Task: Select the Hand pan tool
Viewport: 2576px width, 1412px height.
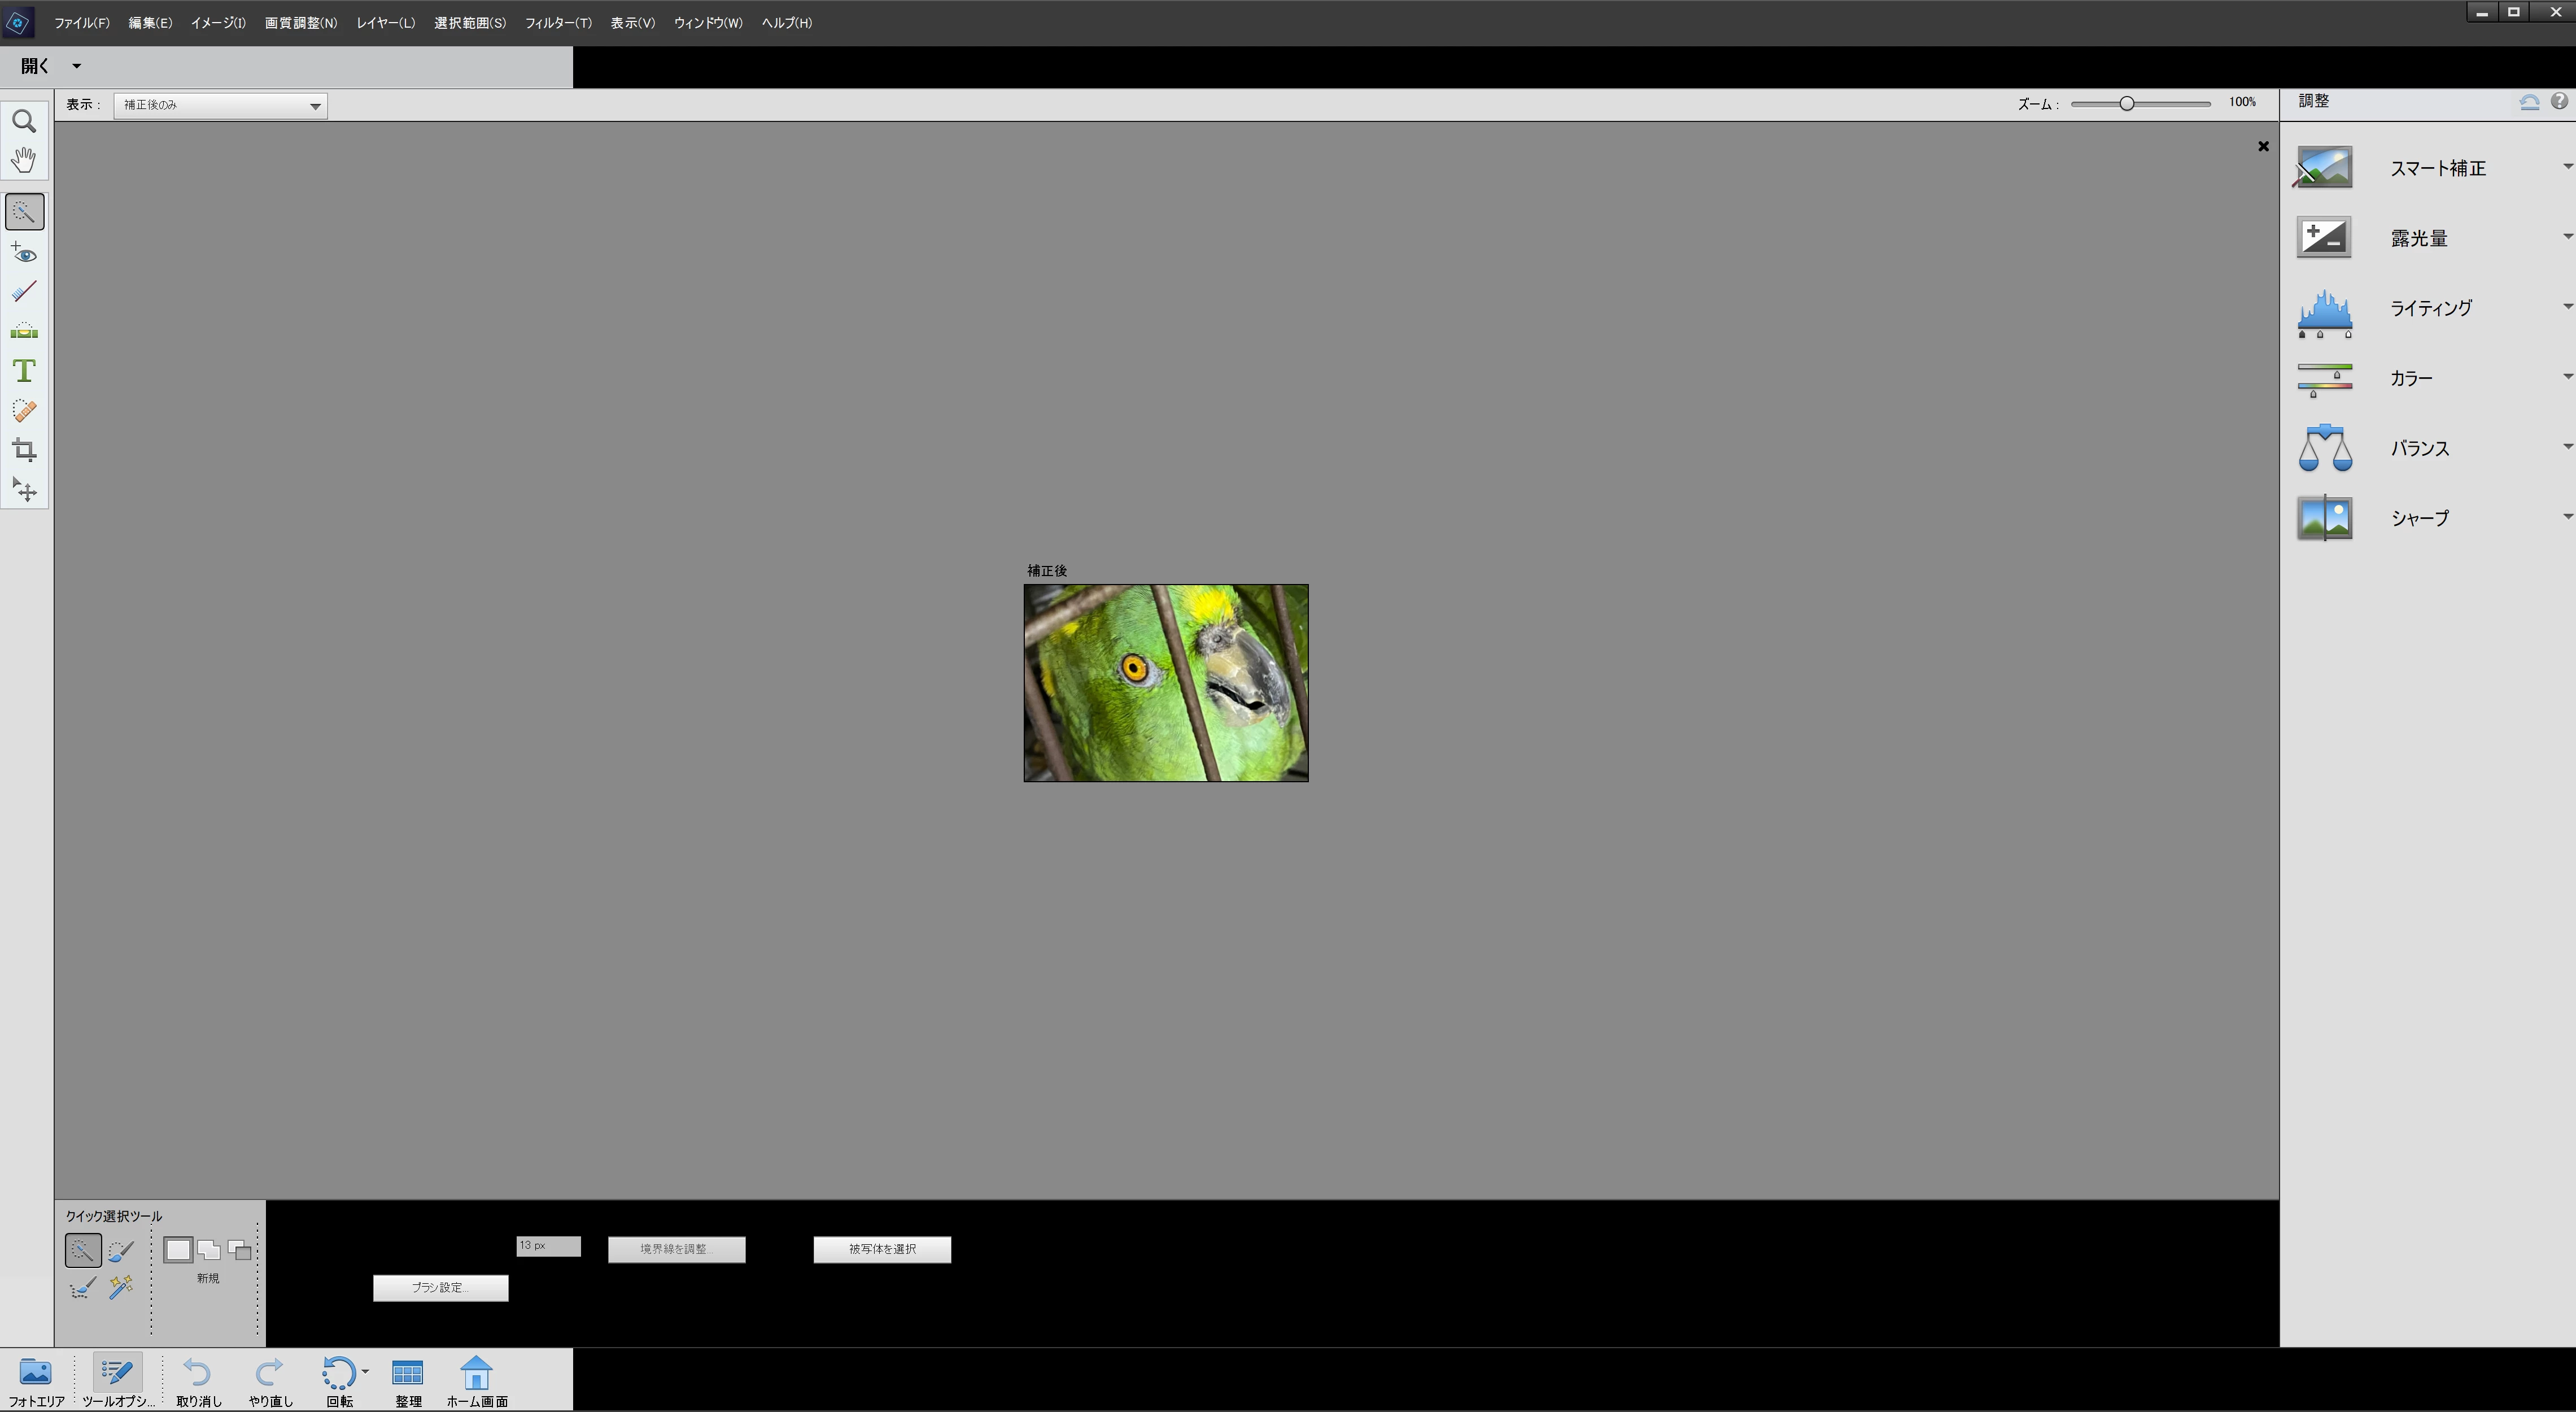Action: click(24, 160)
